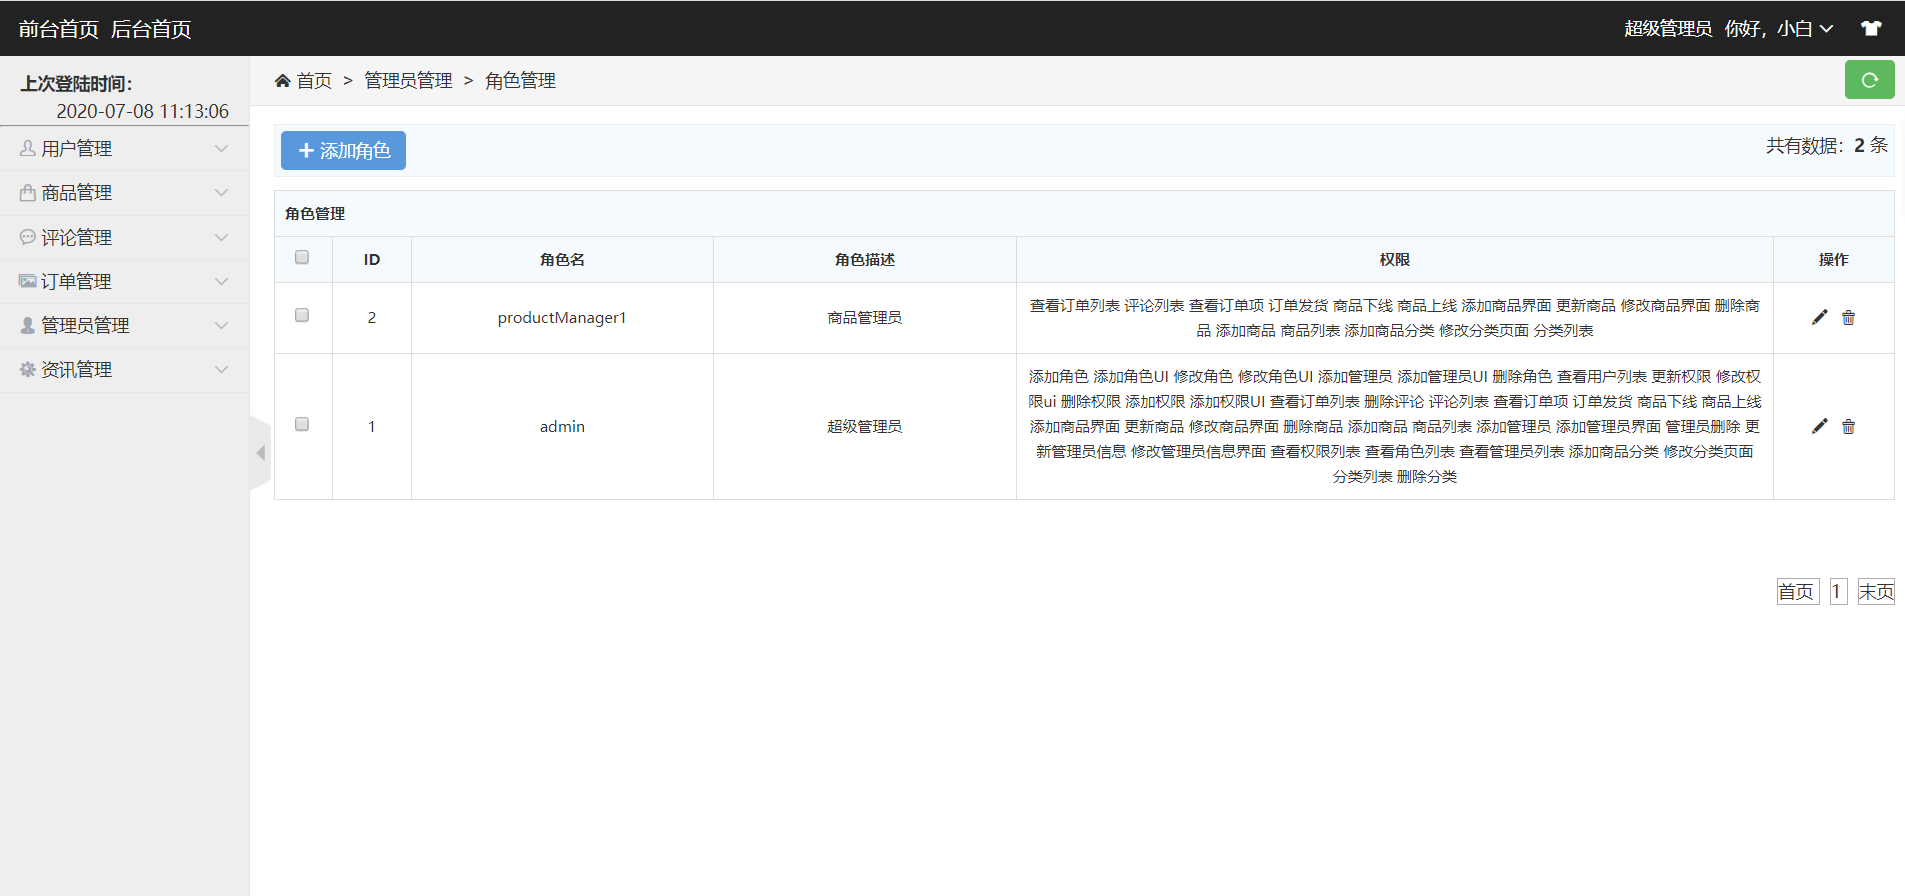Click the admin permissions text
Screen dimensions: 1905x896
click(x=1395, y=426)
